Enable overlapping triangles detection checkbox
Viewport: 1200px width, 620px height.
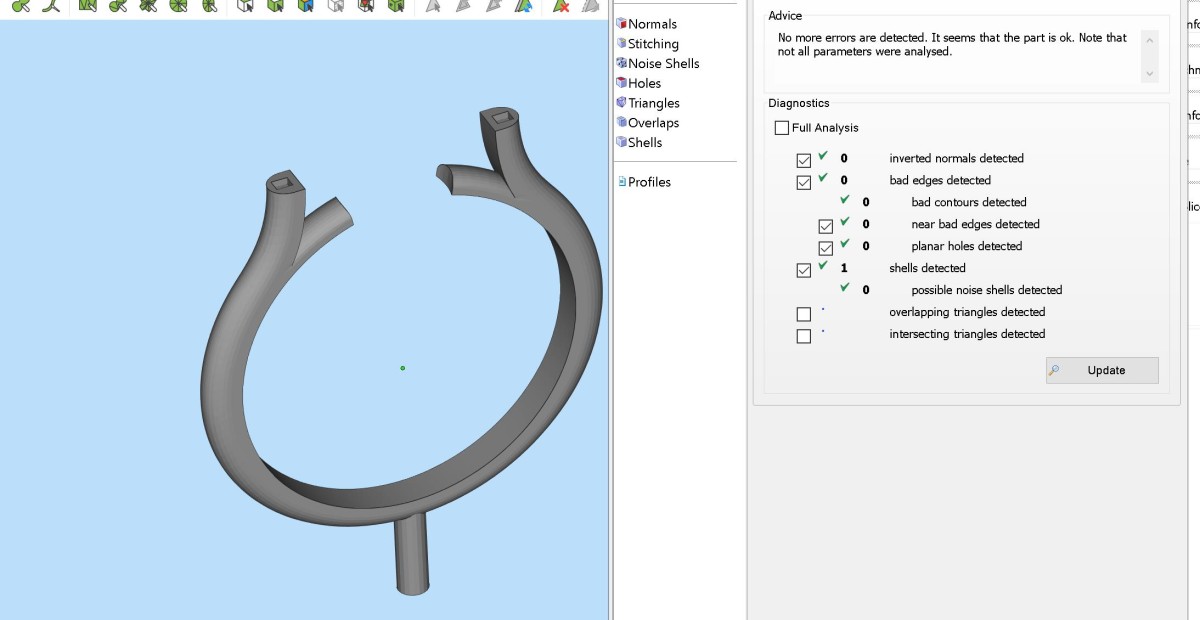point(804,314)
